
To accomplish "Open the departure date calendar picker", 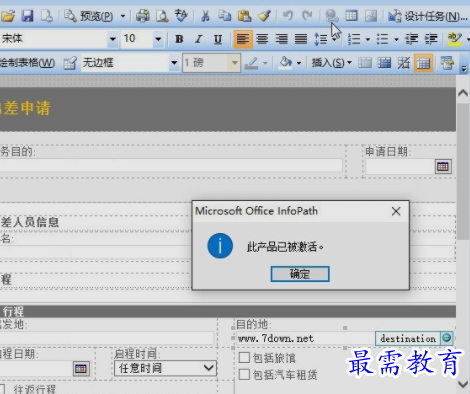I will 81,368.
